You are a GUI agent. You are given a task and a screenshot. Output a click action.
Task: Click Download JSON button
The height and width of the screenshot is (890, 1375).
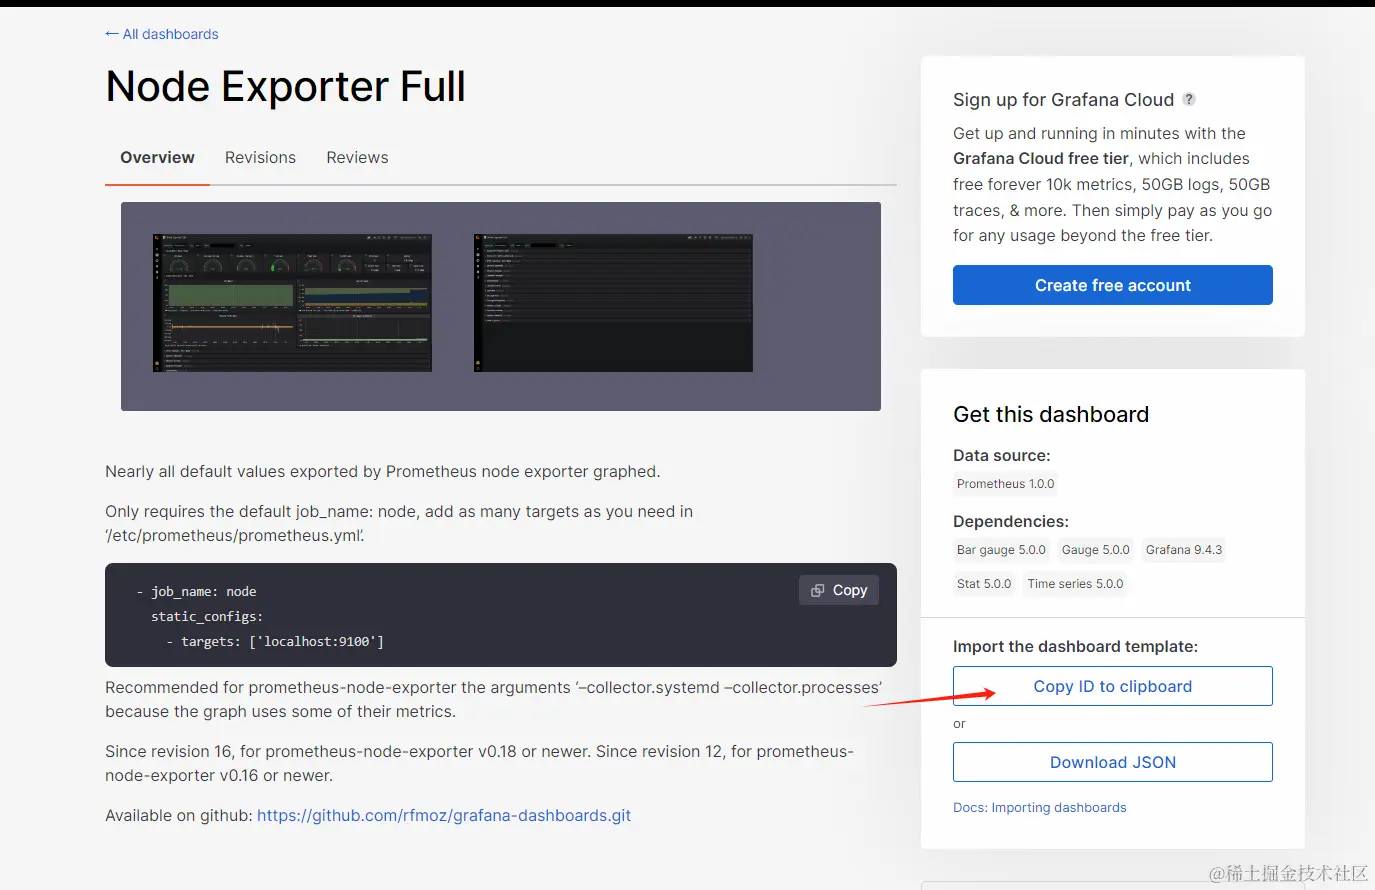[1113, 762]
